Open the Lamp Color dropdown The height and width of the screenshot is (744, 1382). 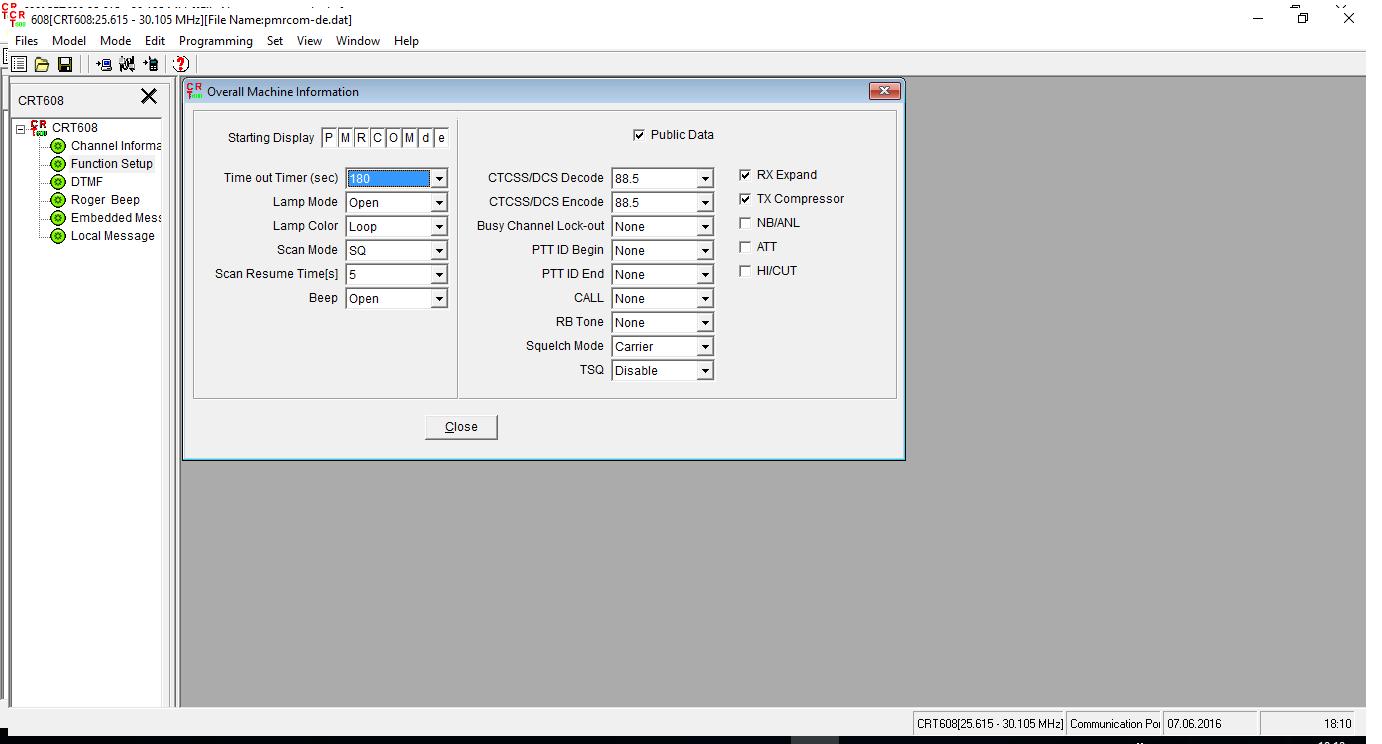click(x=438, y=227)
